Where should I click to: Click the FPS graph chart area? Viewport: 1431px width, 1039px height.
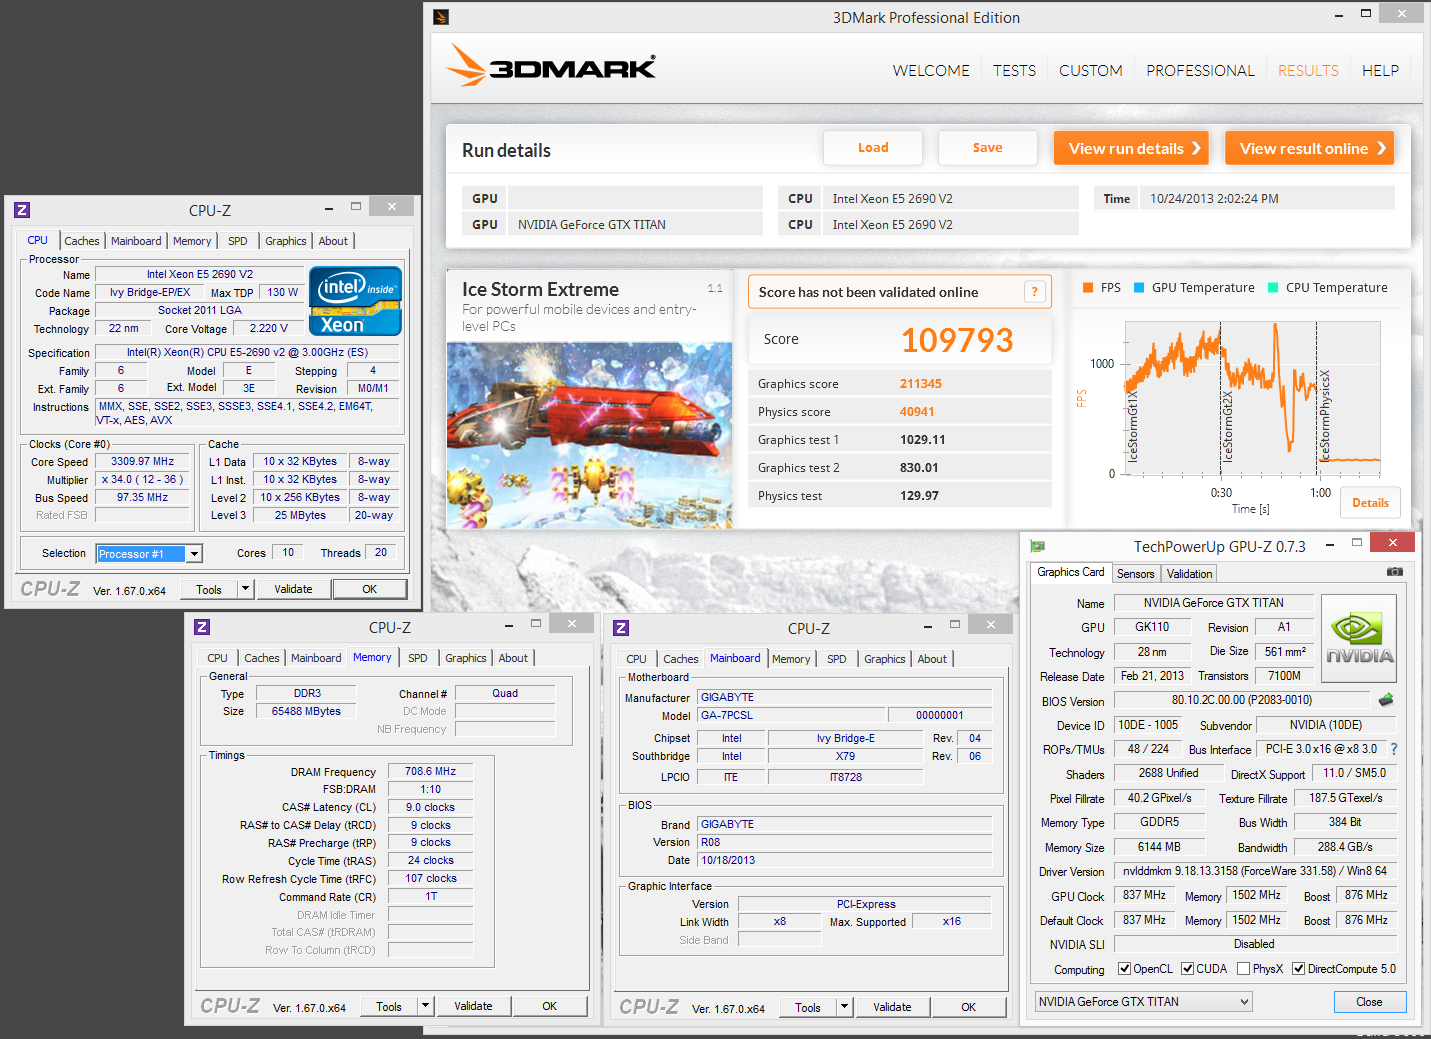1252,398
